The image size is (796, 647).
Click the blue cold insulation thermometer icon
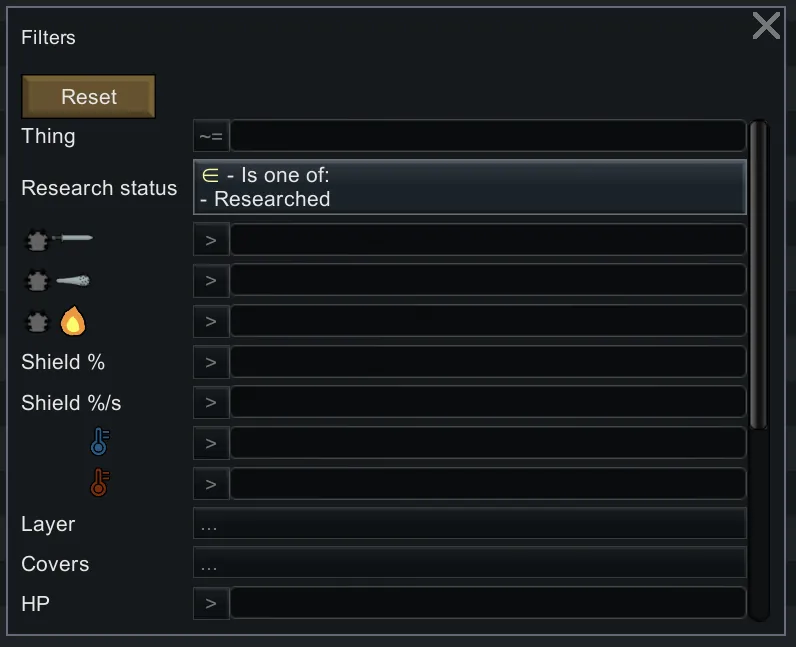pos(99,442)
